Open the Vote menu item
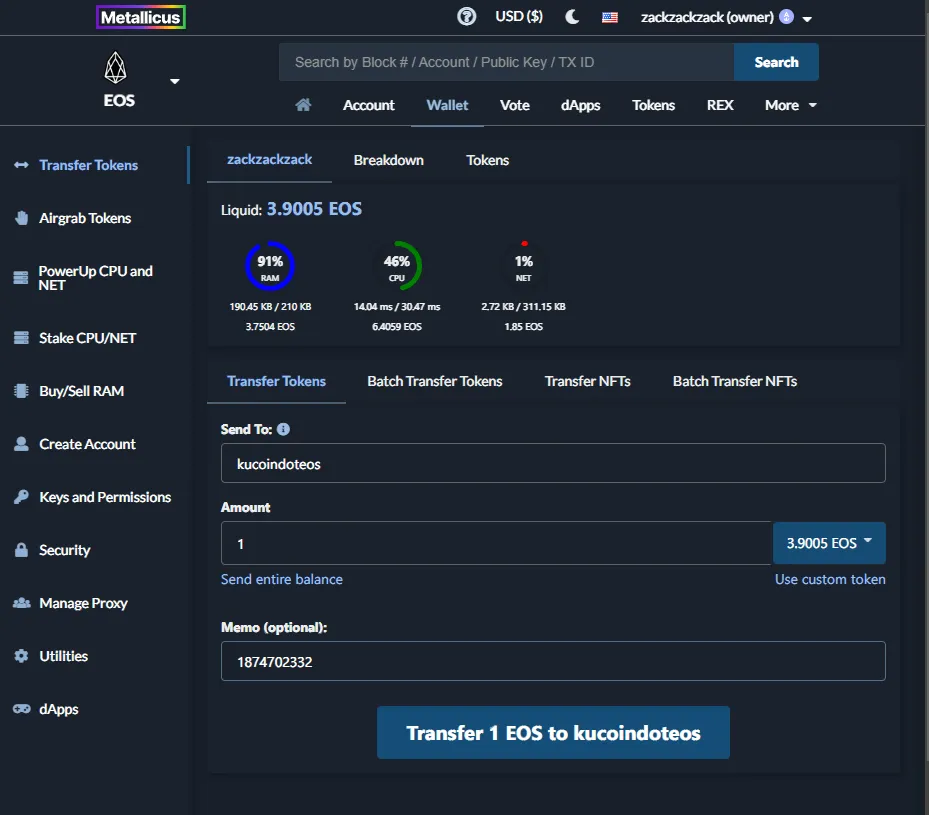 tap(515, 105)
